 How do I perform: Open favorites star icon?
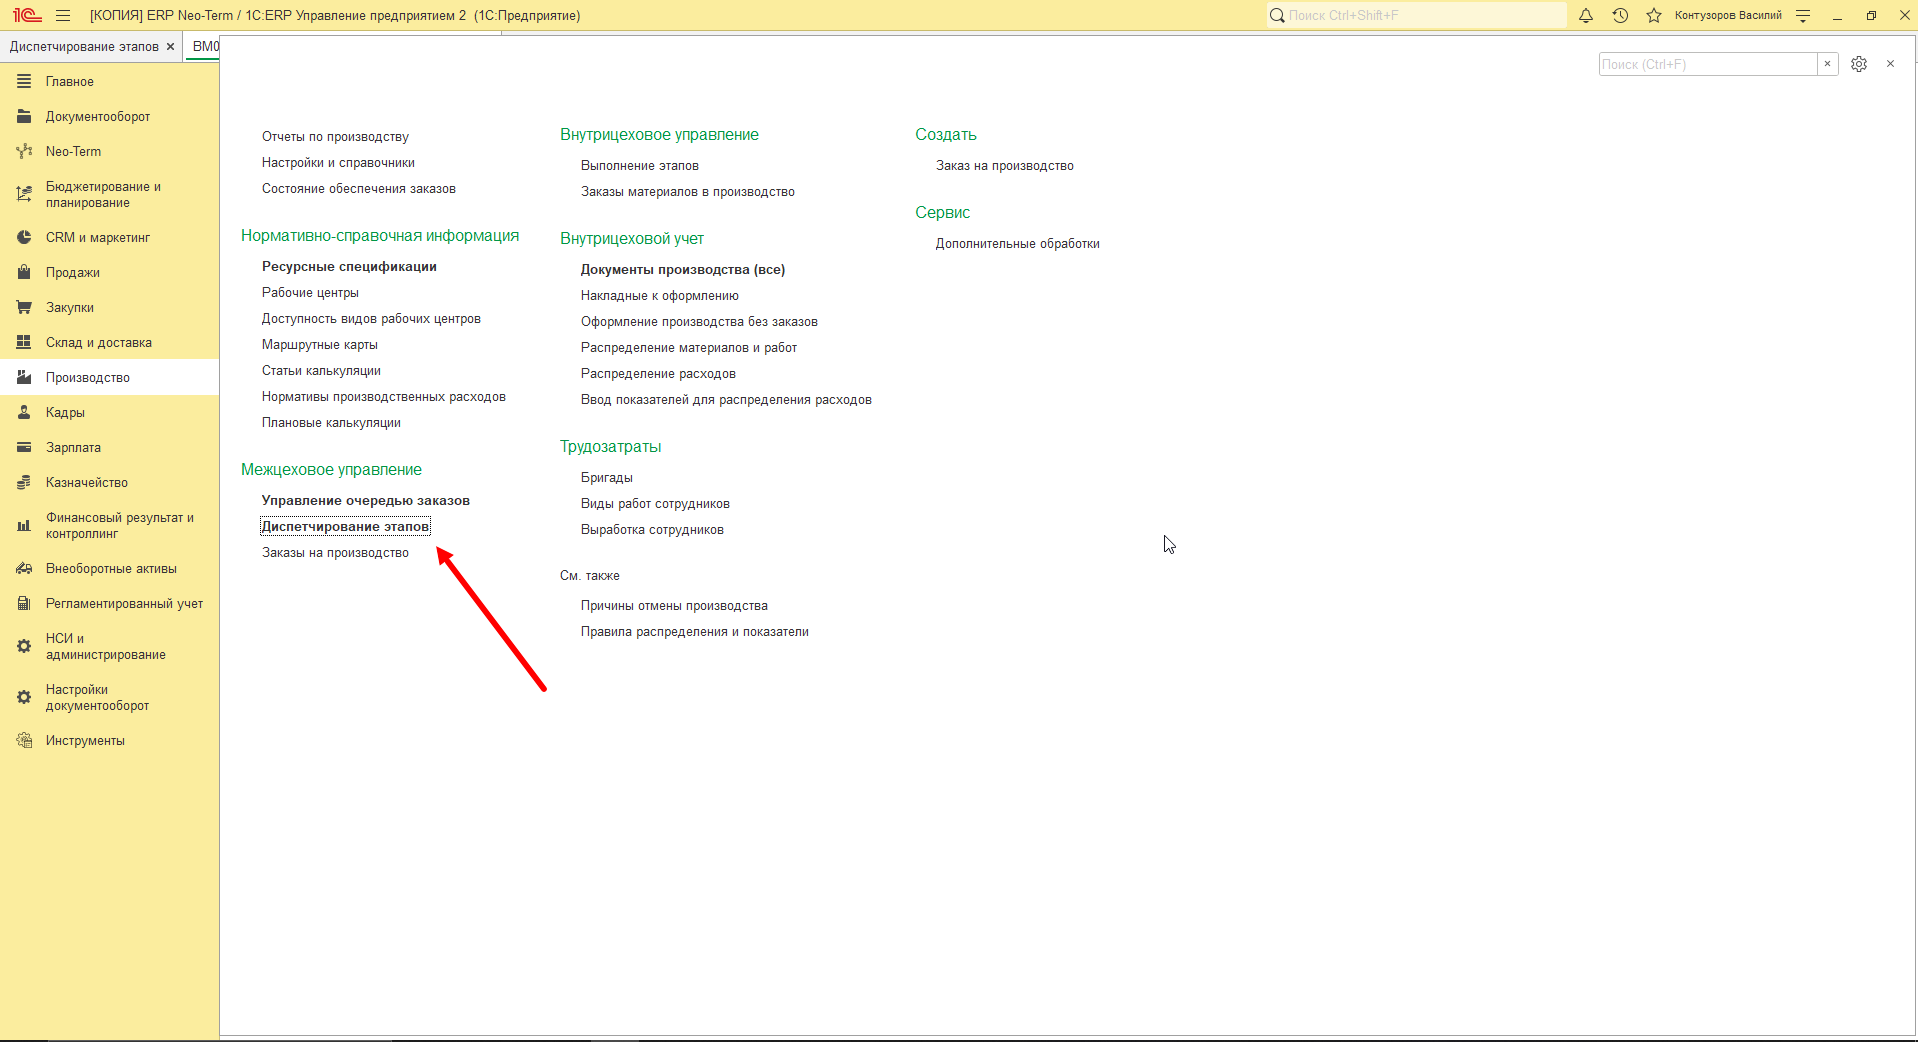click(1654, 15)
